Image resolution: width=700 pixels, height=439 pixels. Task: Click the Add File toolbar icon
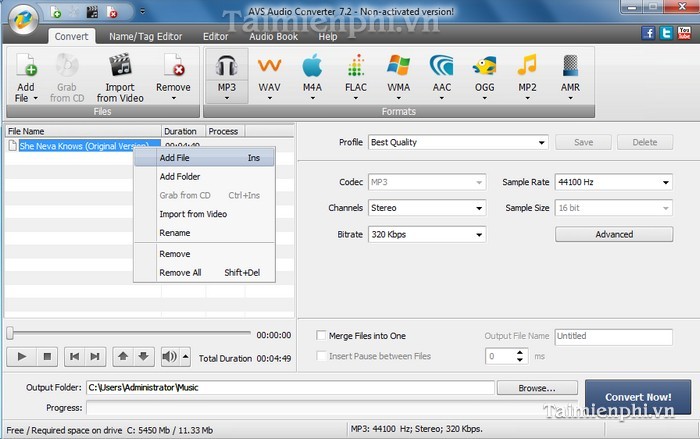[x=26, y=65]
